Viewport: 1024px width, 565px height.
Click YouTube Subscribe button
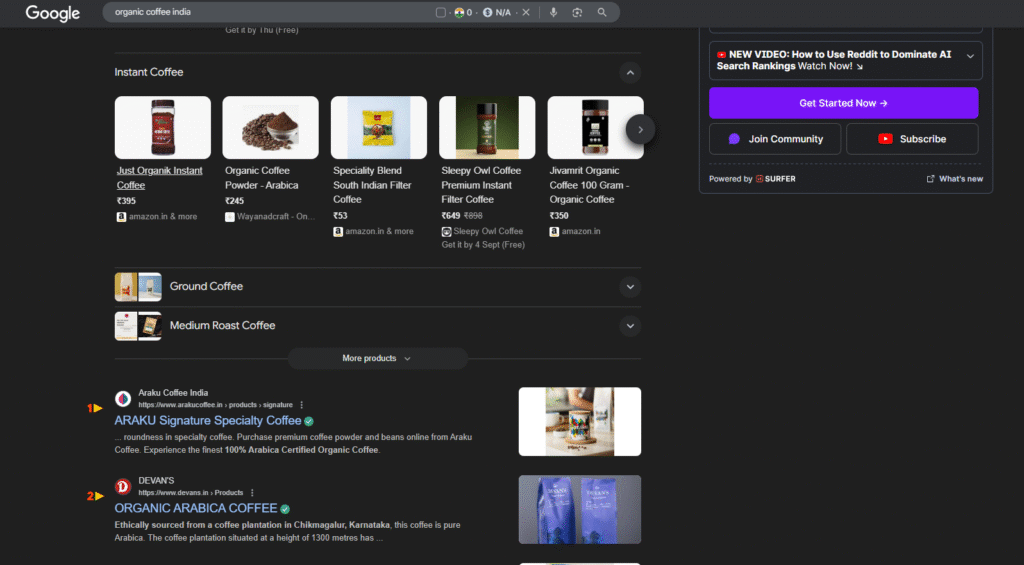912,139
